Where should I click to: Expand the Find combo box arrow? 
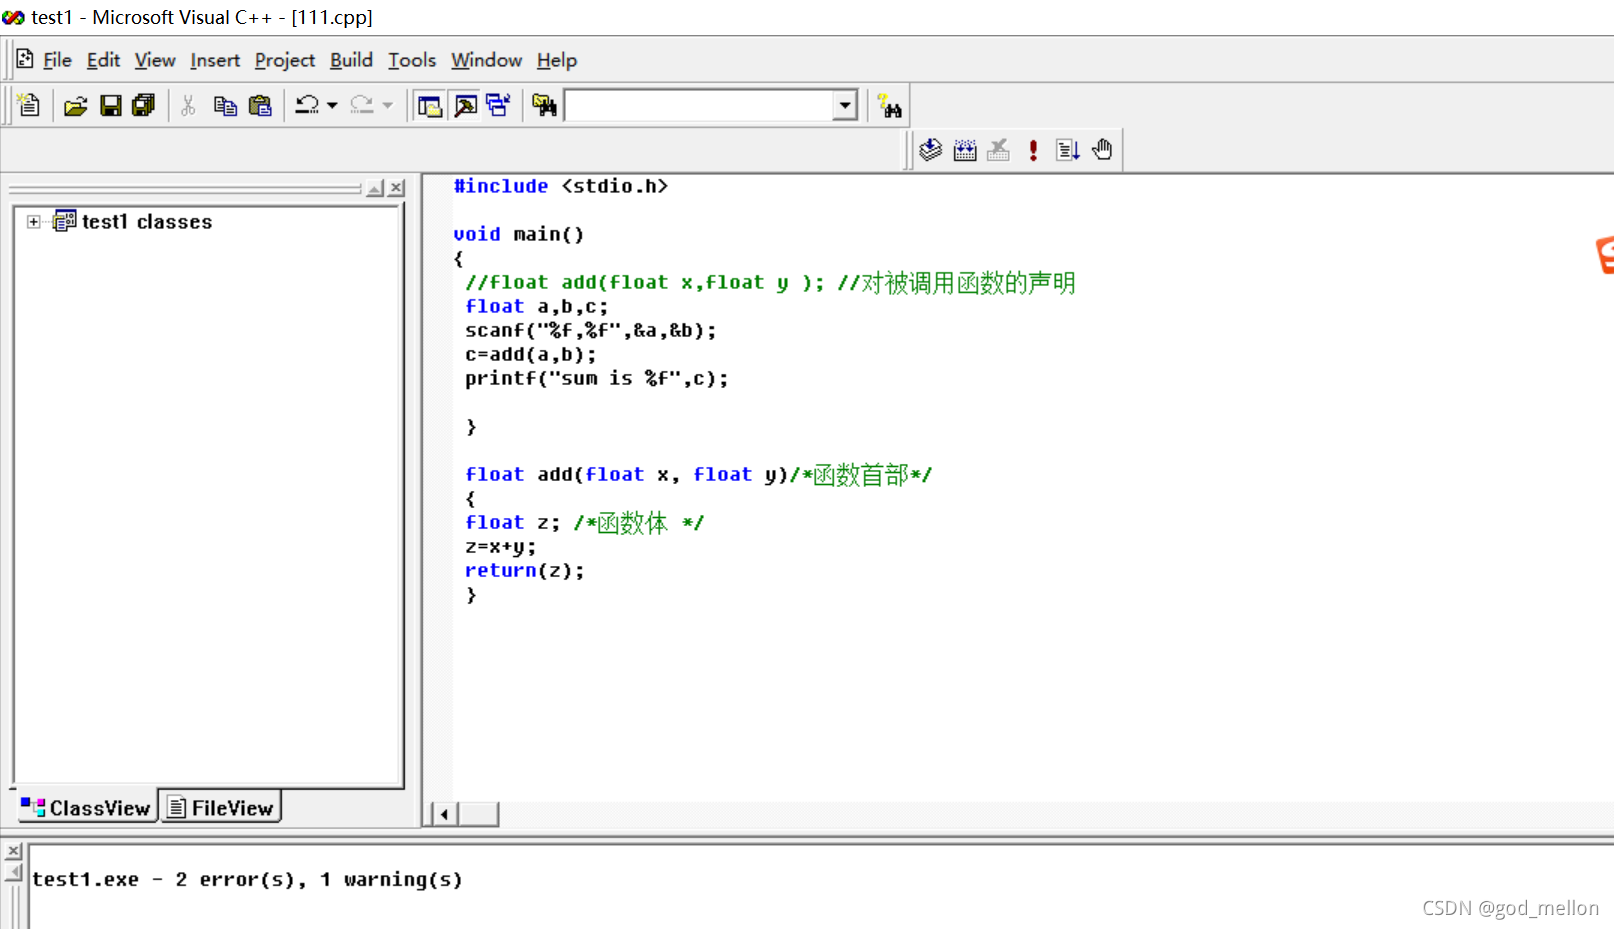845,105
